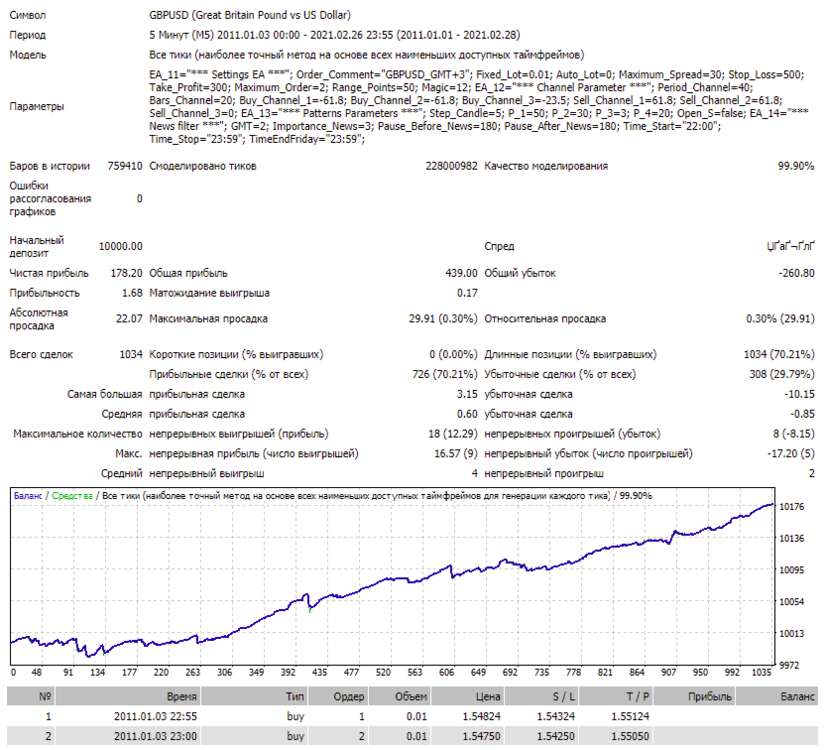This screenshot has width=825, height=750.
Task: Click maximal consecutive loss -17.20 (5)
Action: pyautogui.click(x=791, y=454)
